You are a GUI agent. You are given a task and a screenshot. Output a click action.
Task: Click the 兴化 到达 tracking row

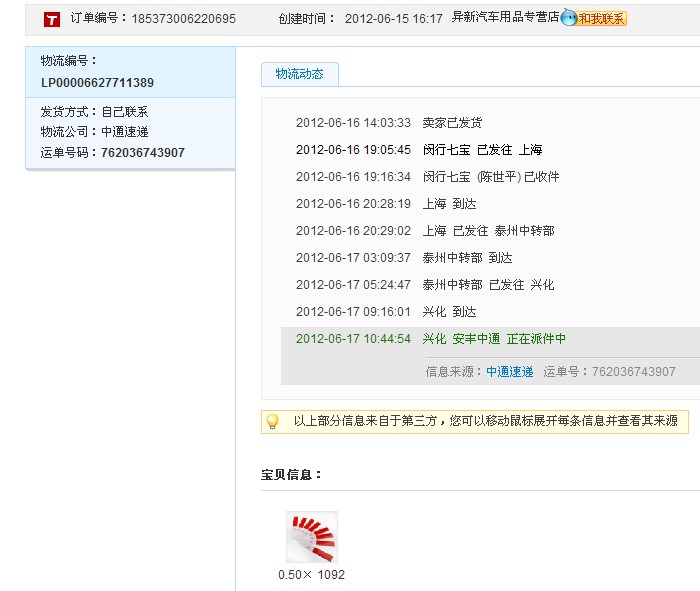coord(386,312)
